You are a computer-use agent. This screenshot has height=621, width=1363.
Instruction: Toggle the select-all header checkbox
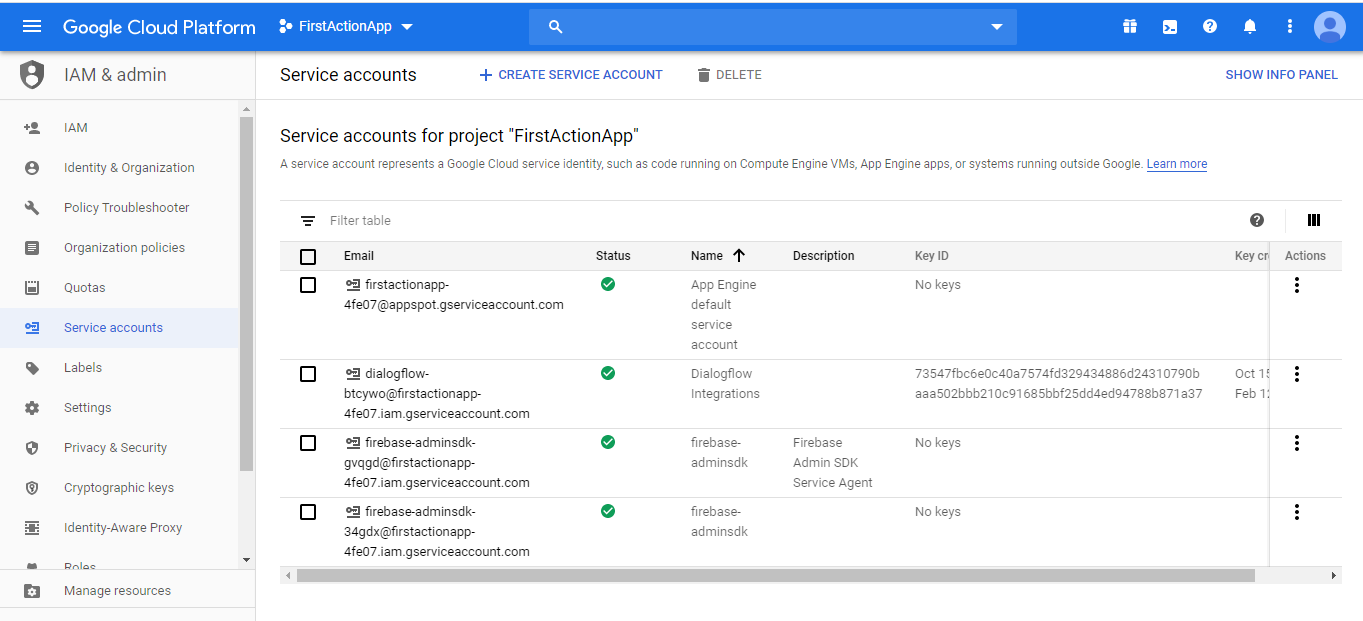308,256
